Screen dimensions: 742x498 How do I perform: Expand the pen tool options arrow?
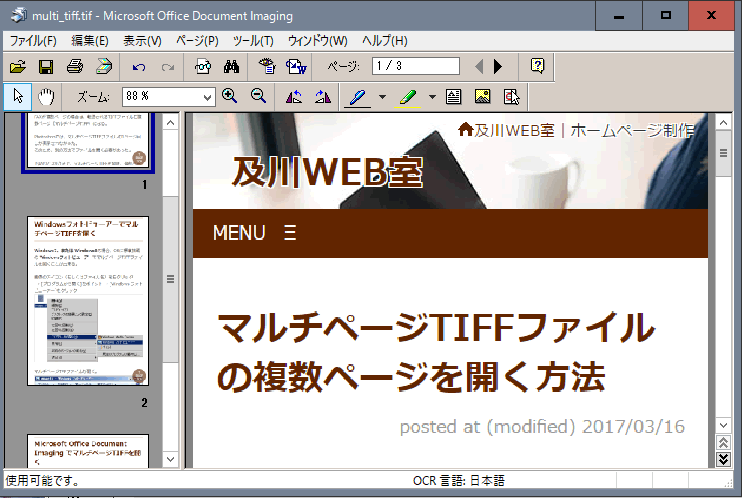(x=382, y=97)
